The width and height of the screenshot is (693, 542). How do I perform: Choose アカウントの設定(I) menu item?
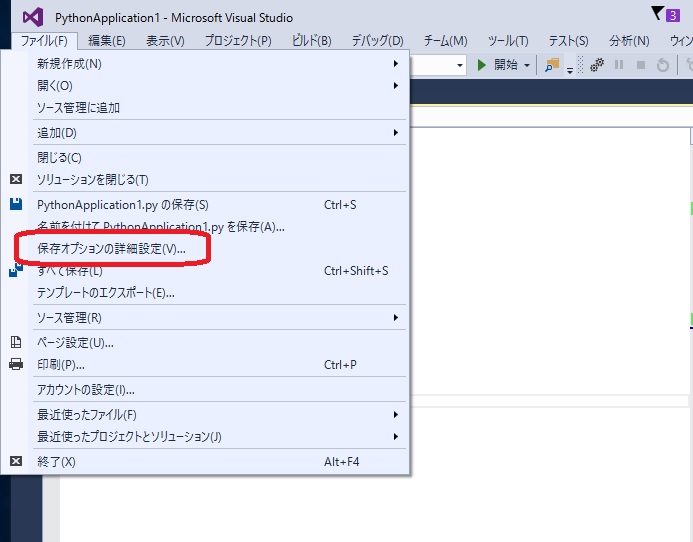[x=220, y=389]
